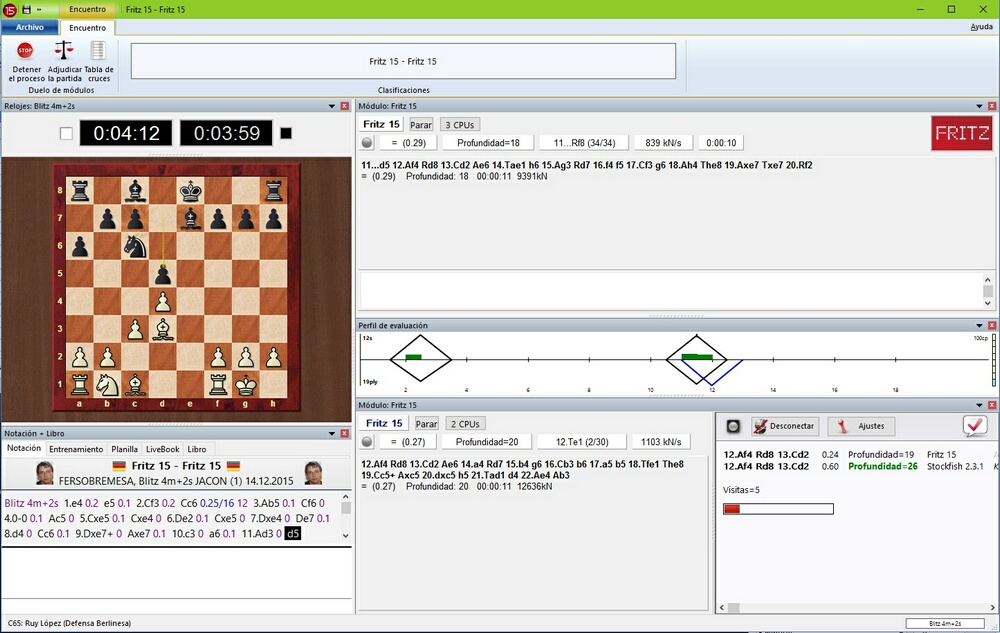The image size is (1000, 633).
Task: Close the top Módulo: Fritz 15 panel
Action: tap(992, 106)
